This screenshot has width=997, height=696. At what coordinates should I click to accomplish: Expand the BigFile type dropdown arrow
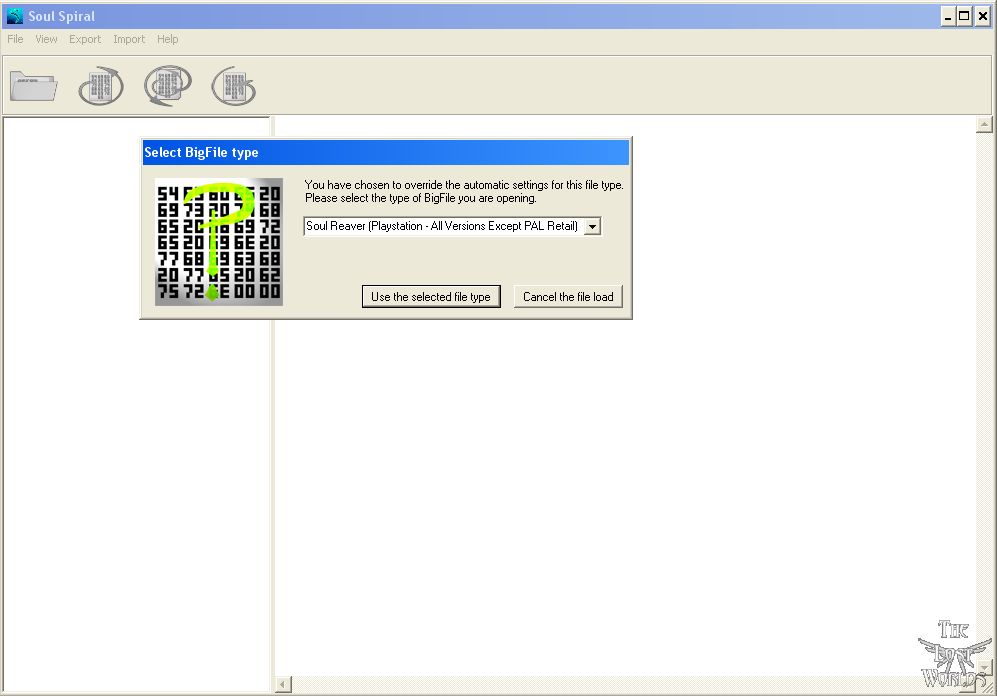click(x=592, y=226)
